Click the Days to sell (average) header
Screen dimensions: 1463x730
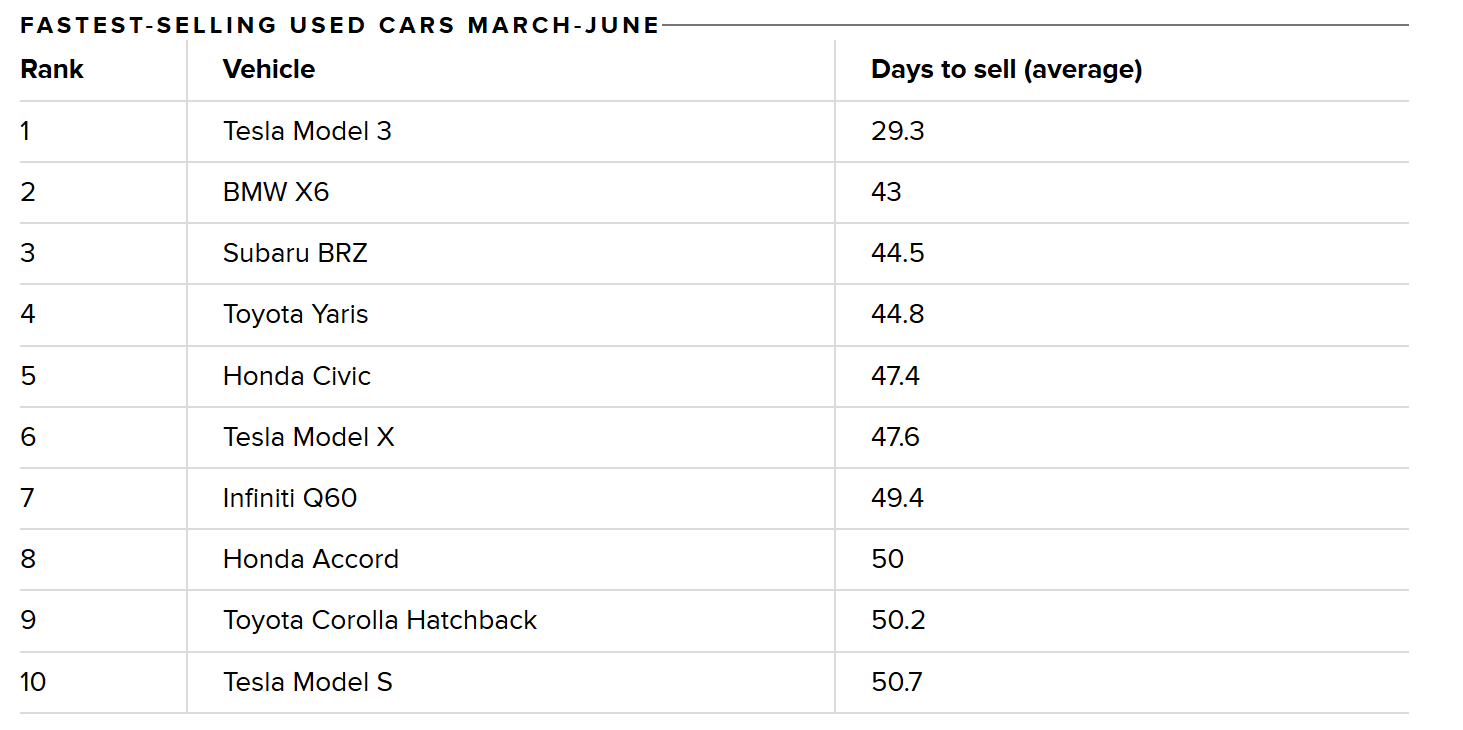click(1006, 69)
